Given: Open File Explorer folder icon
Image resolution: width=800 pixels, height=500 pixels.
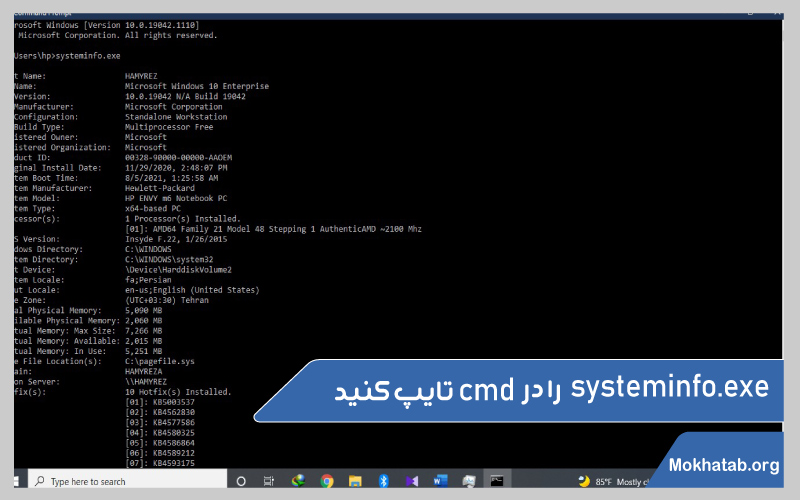Looking at the screenshot, I should point(355,481).
